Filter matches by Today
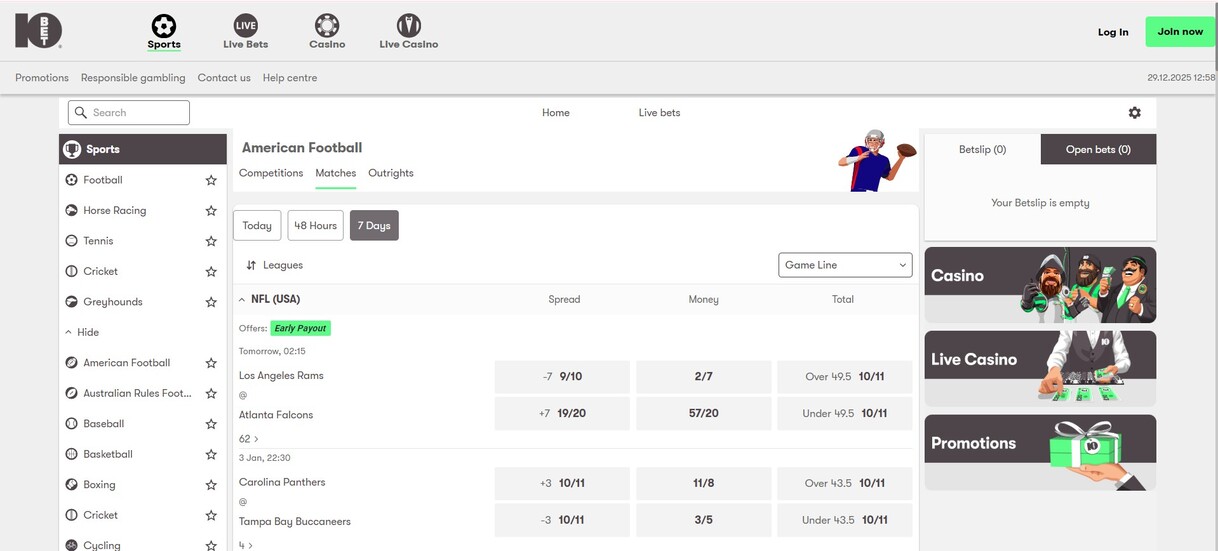This screenshot has height=551, width=1218. tap(257, 225)
